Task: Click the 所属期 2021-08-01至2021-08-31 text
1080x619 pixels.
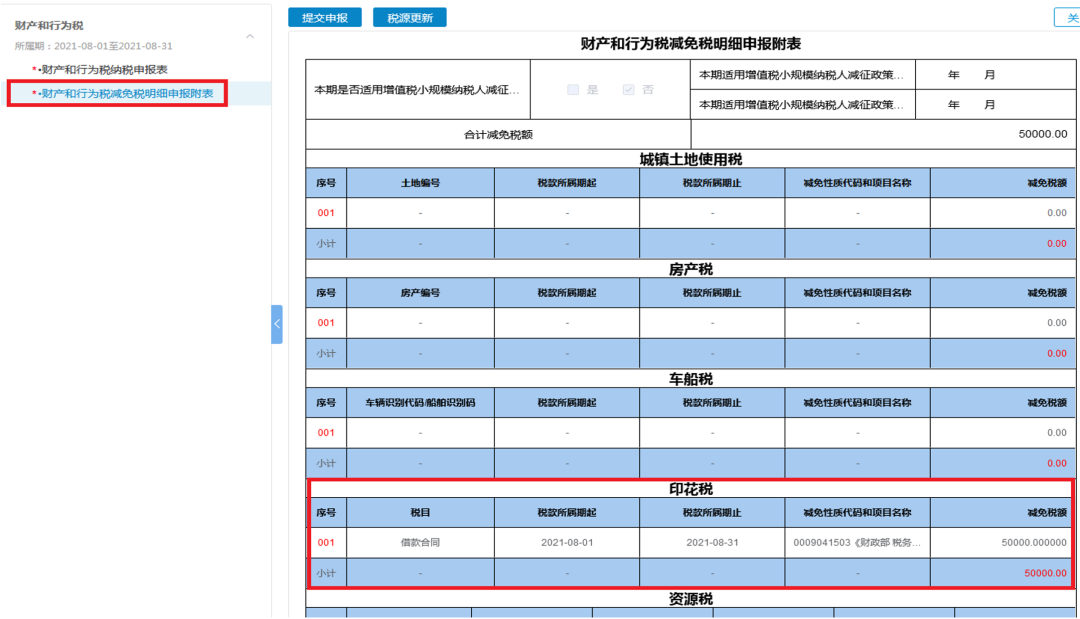Action: [x=94, y=46]
